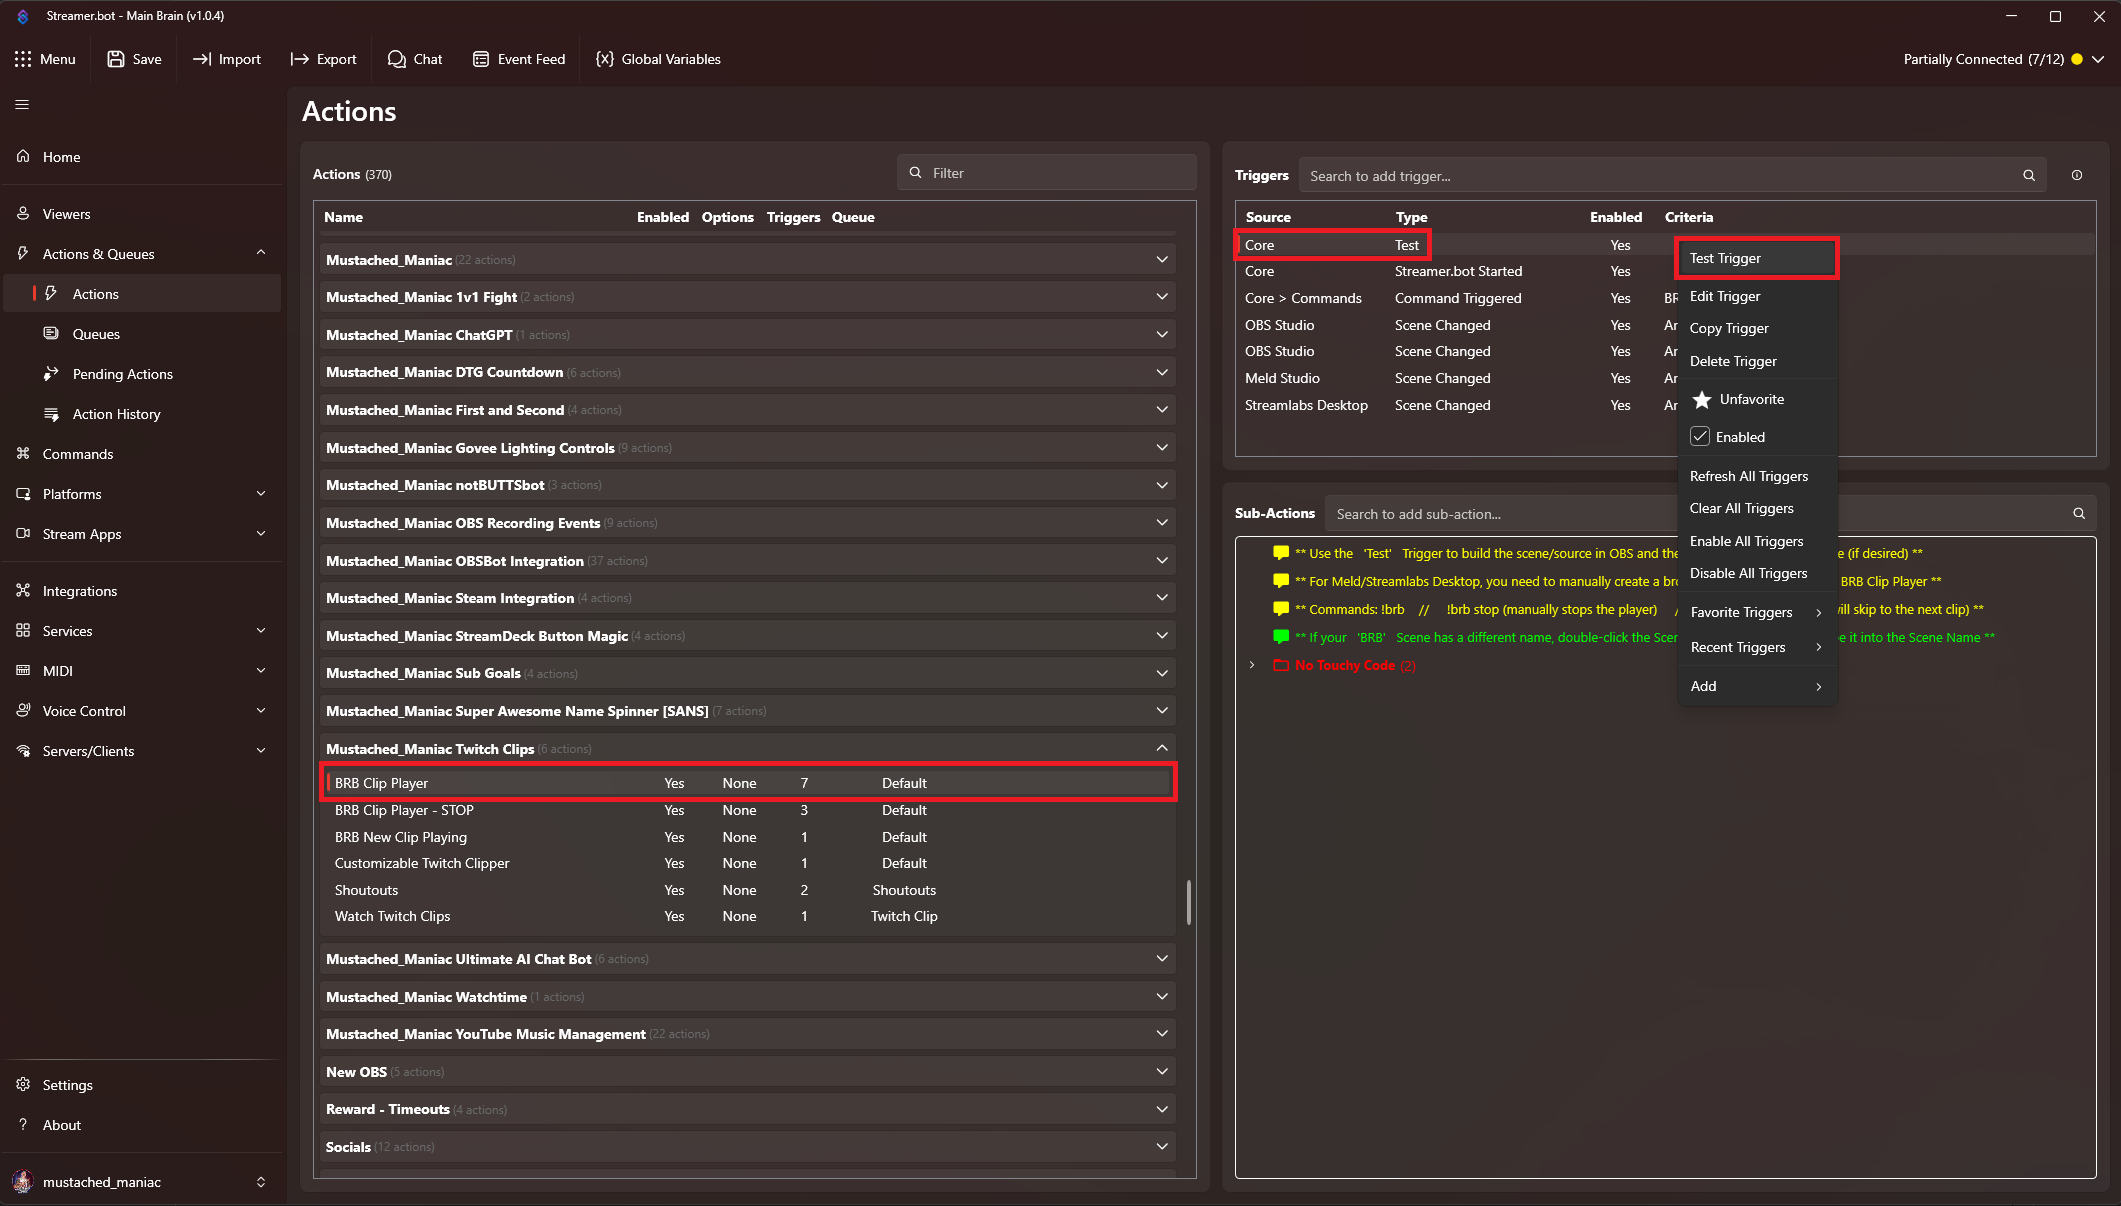Expand the New OBS action group
The height and width of the screenshot is (1206, 2121).
(x=1161, y=1071)
